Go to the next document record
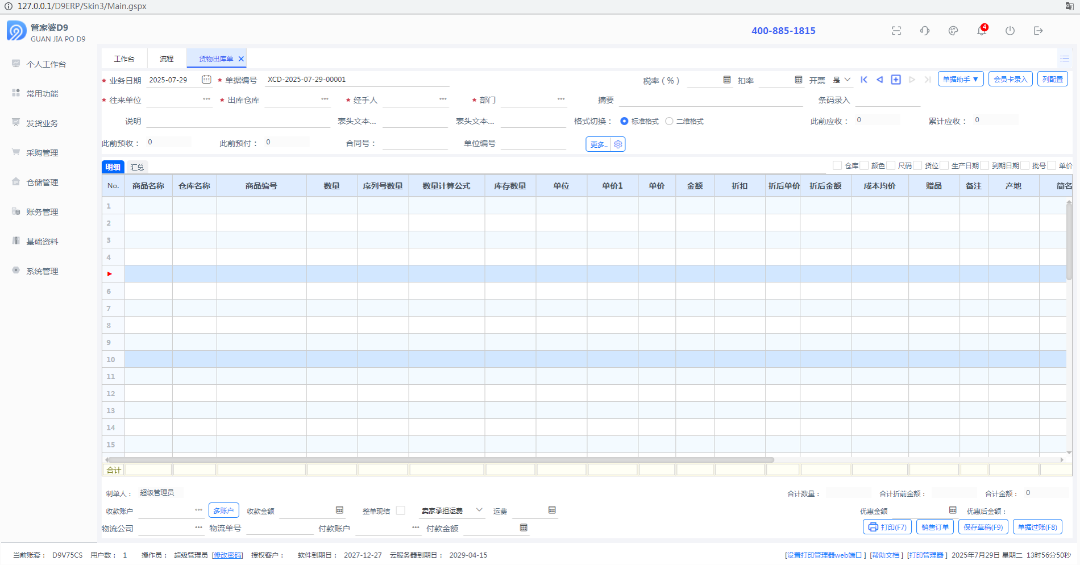1080x565 pixels. tap(912, 80)
